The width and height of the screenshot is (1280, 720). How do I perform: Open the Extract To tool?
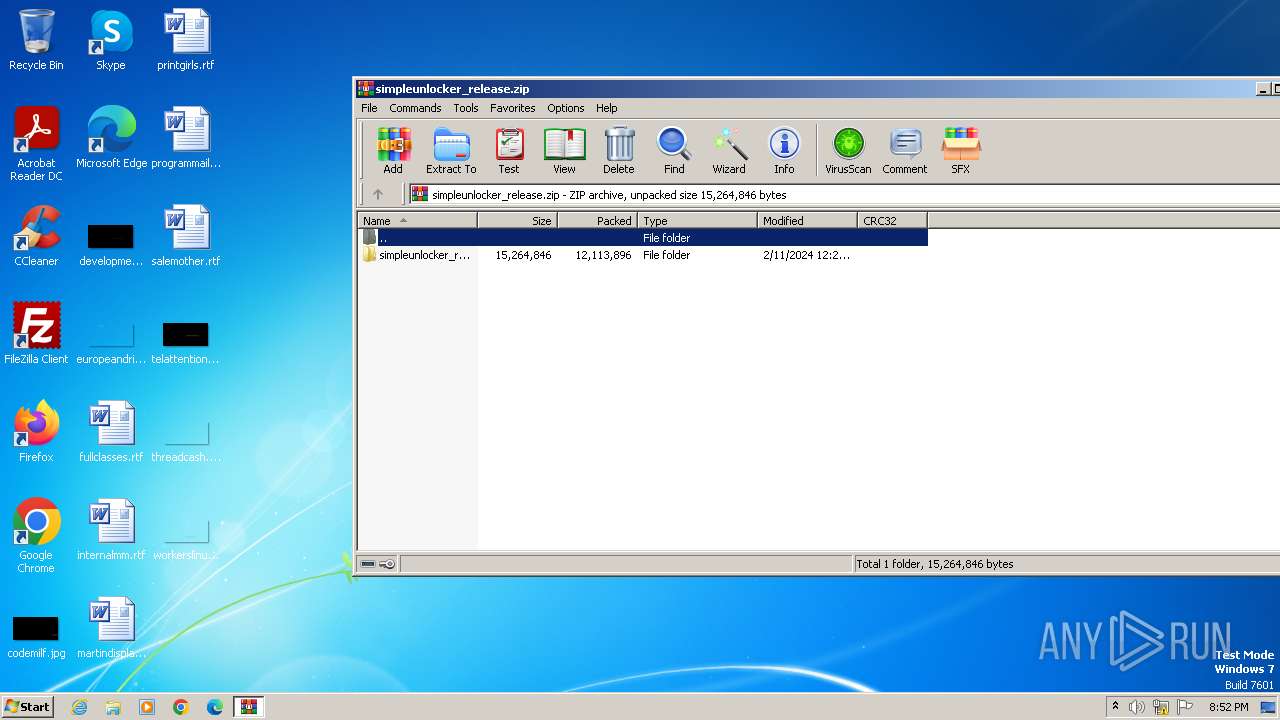(x=451, y=150)
